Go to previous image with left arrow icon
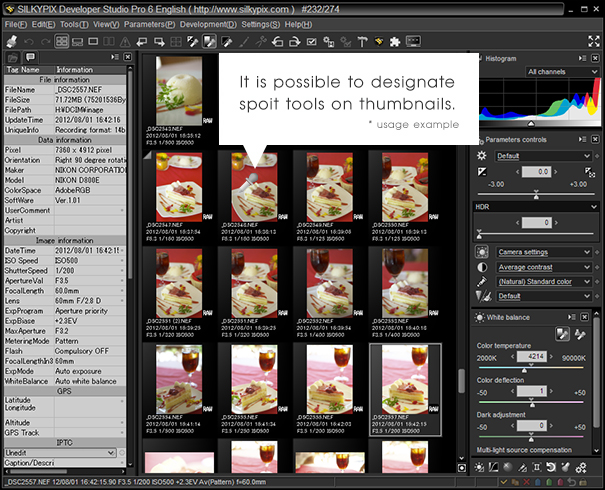 point(142,41)
